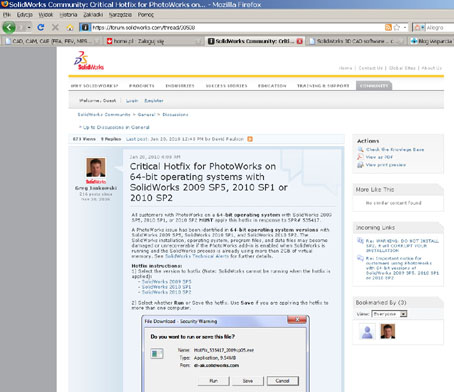This screenshot has width=454, height=392.
Task: Open the Products navigation item
Action: pyautogui.click(x=142, y=86)
